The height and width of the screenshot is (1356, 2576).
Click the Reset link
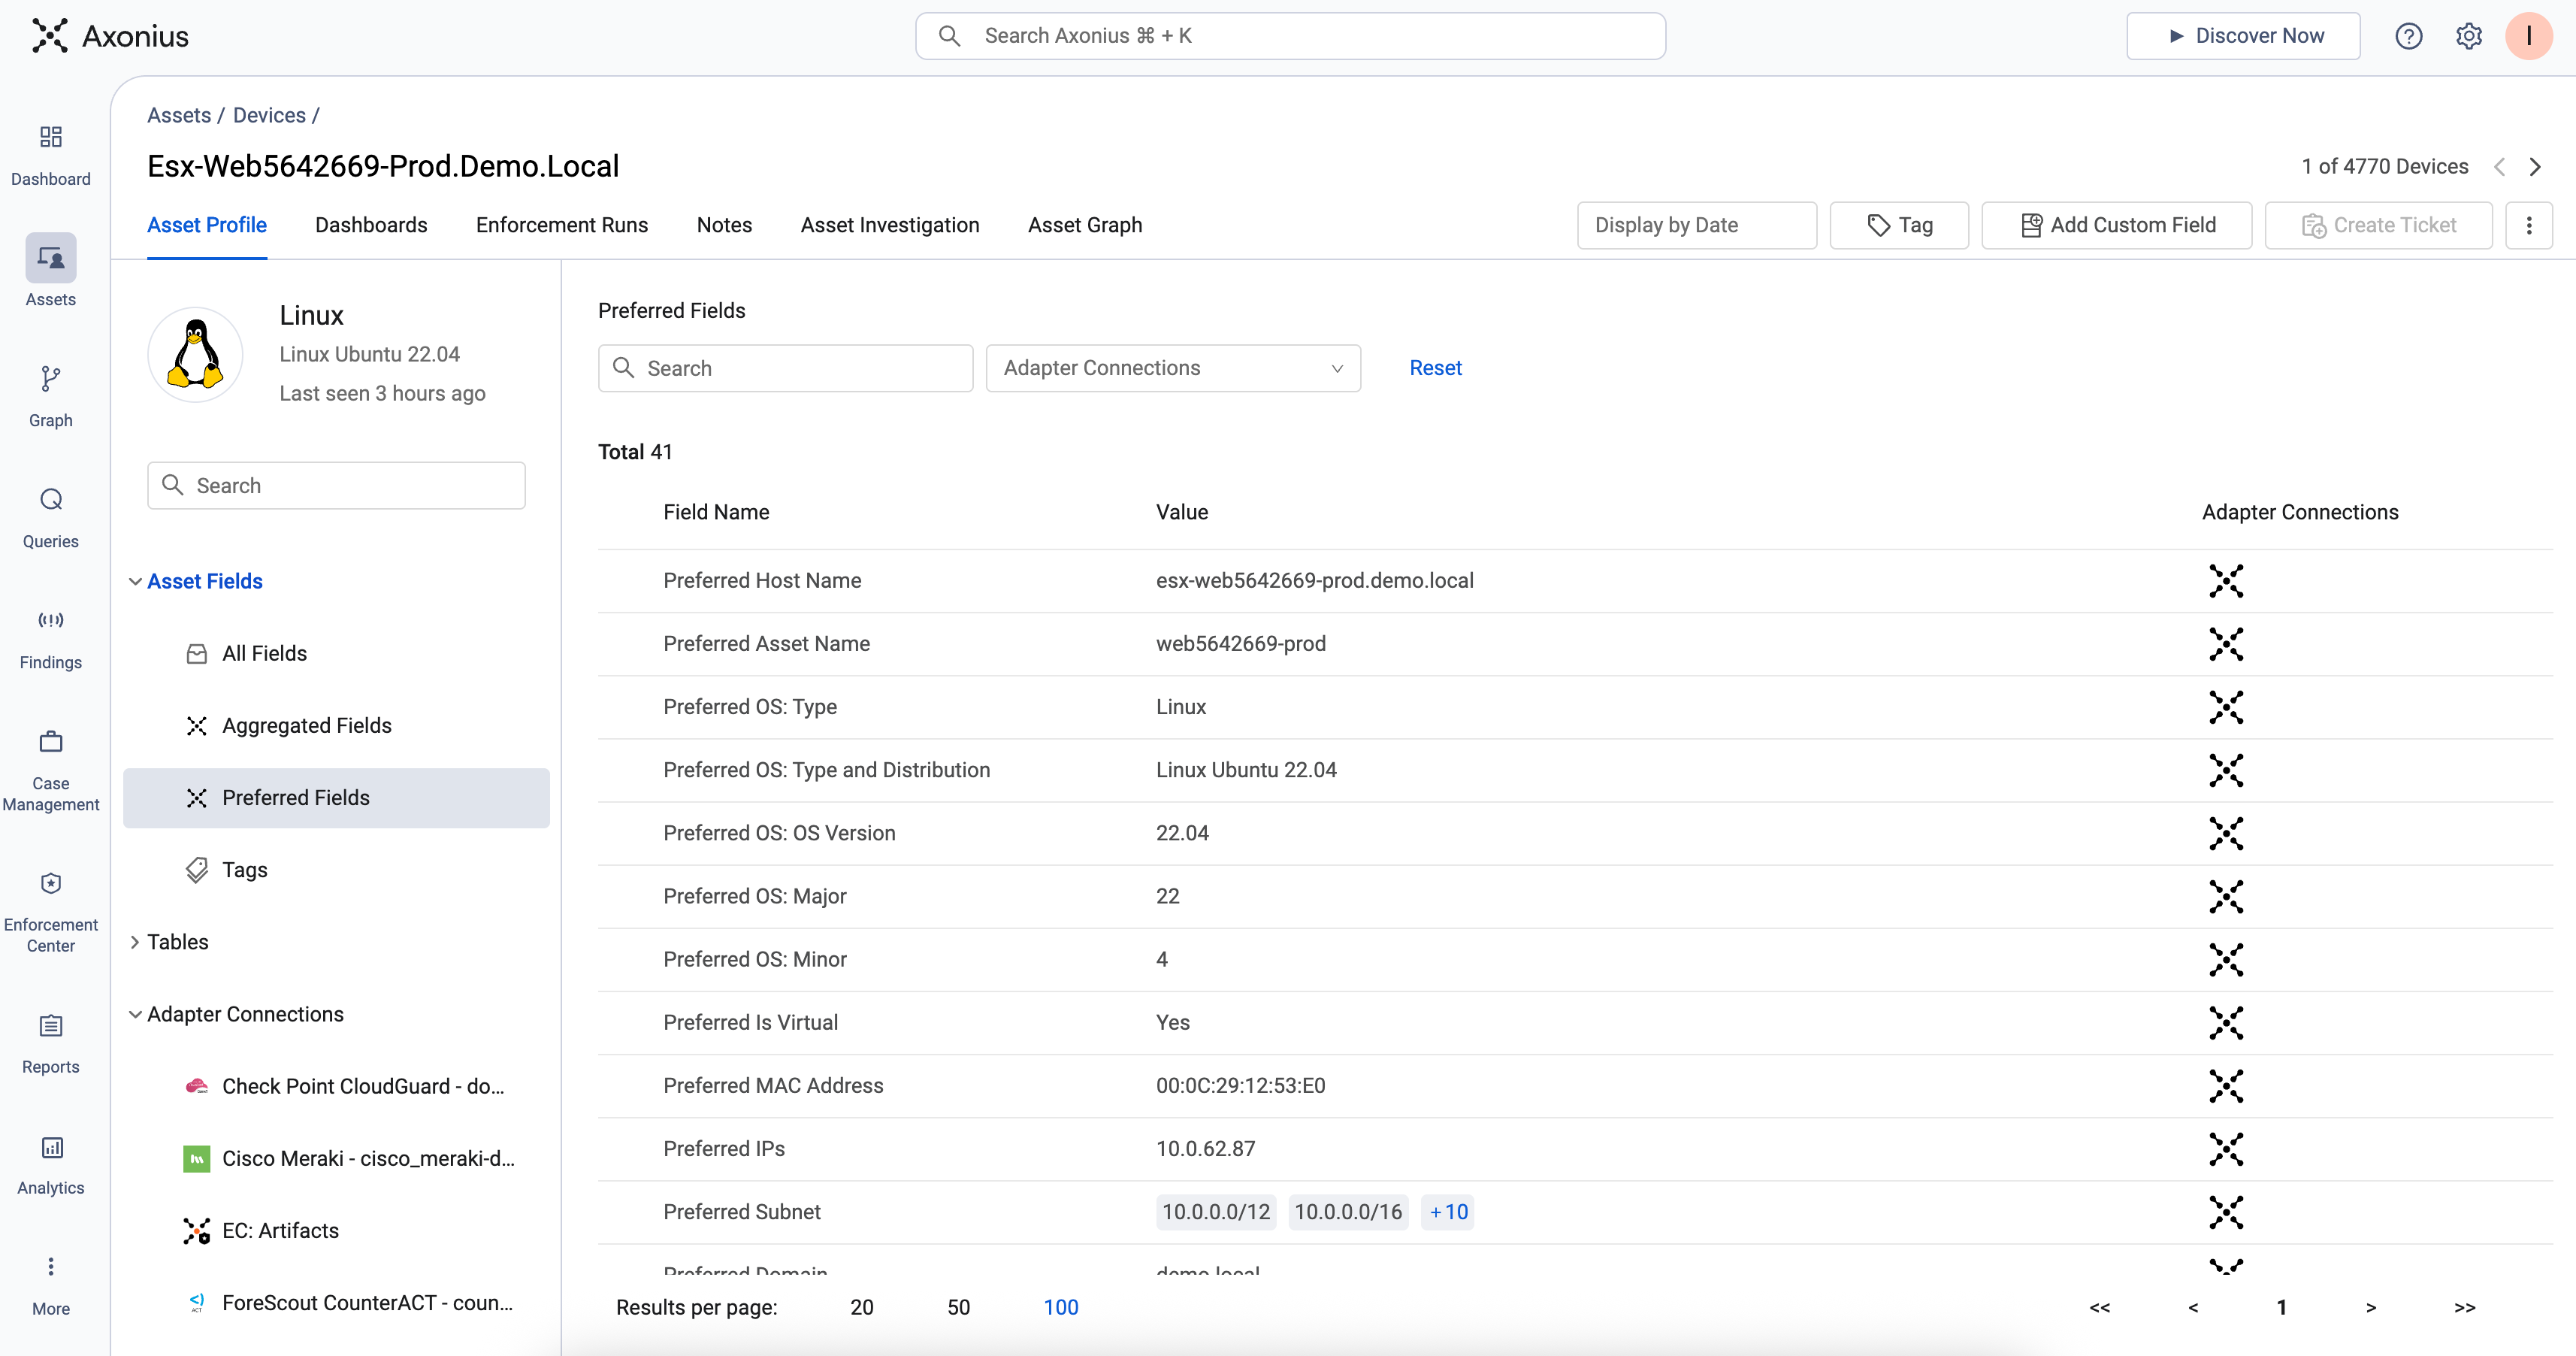(1435, 368)
